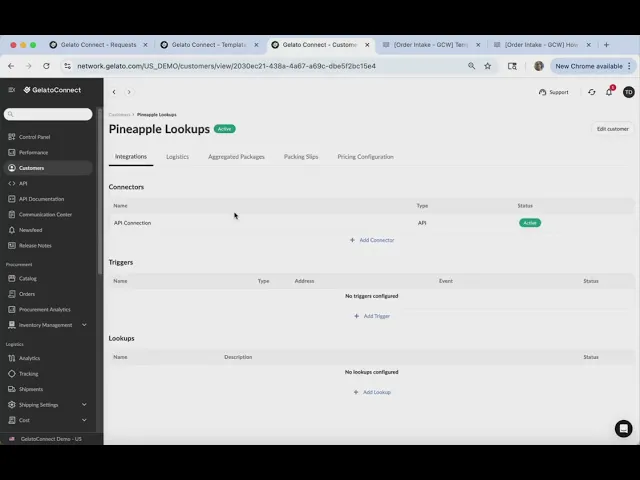Open the Chrome side panel icon
Image resolution: width=640 pixels, height=480 pixels.
[512, 66]
